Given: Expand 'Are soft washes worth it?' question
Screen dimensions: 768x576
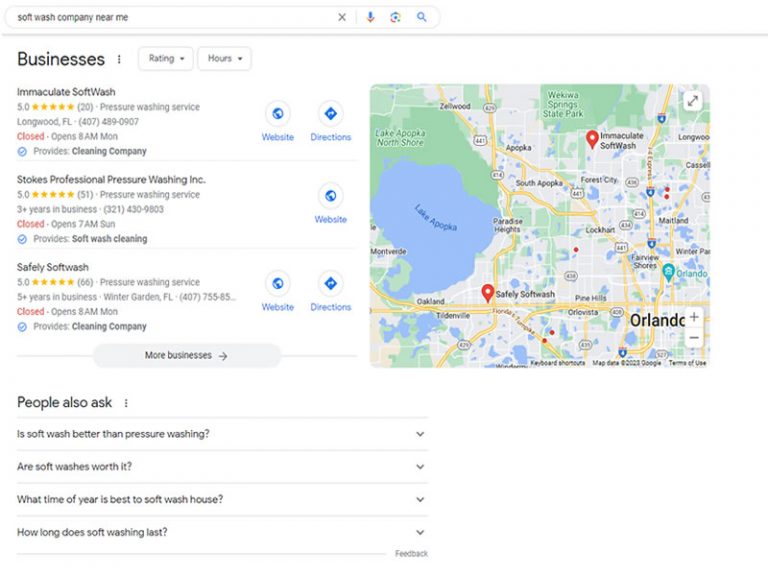Looking at the screenshot, I should pos(222,467).
